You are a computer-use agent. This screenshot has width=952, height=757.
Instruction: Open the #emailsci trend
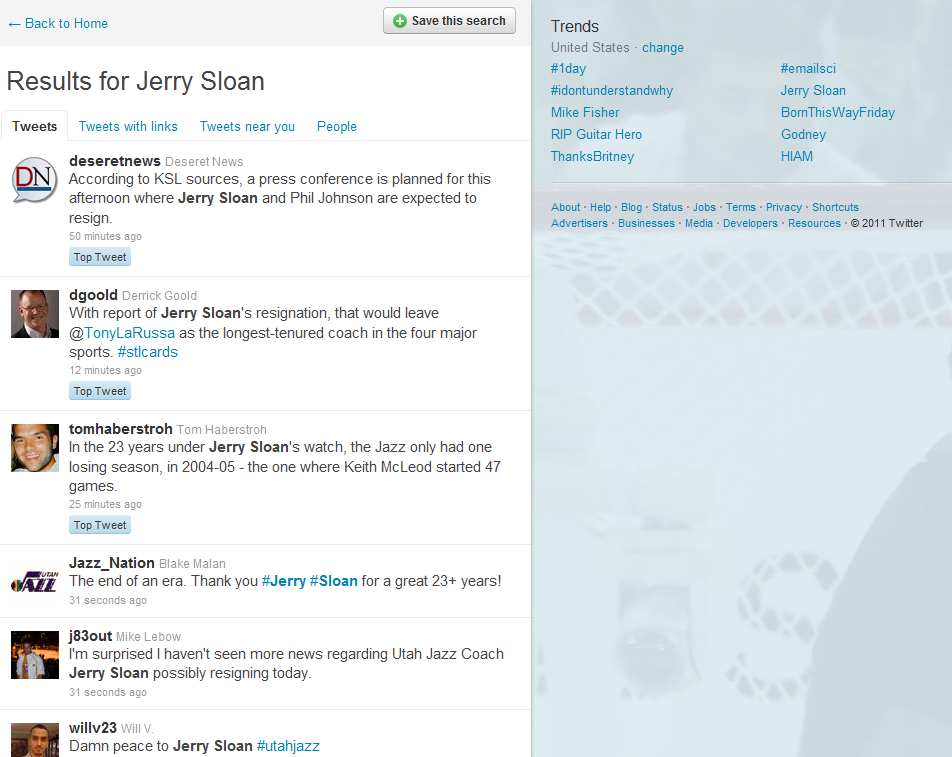[x=808, y=69]
